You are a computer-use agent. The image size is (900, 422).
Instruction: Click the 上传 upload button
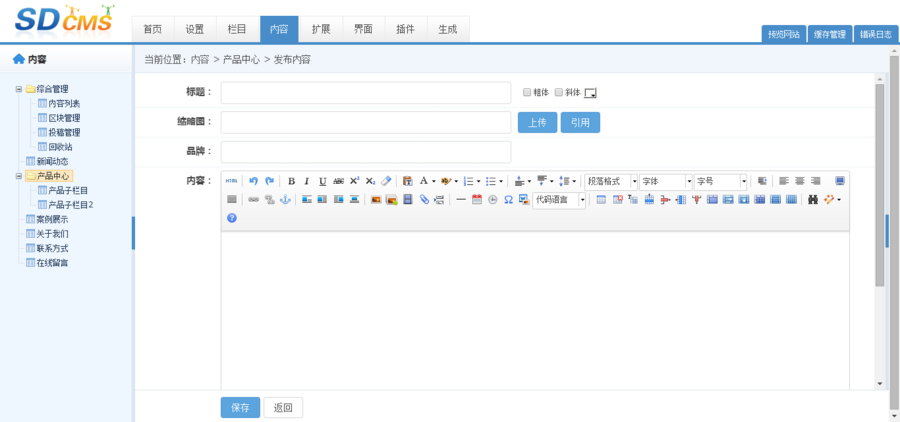click(537, 122)
